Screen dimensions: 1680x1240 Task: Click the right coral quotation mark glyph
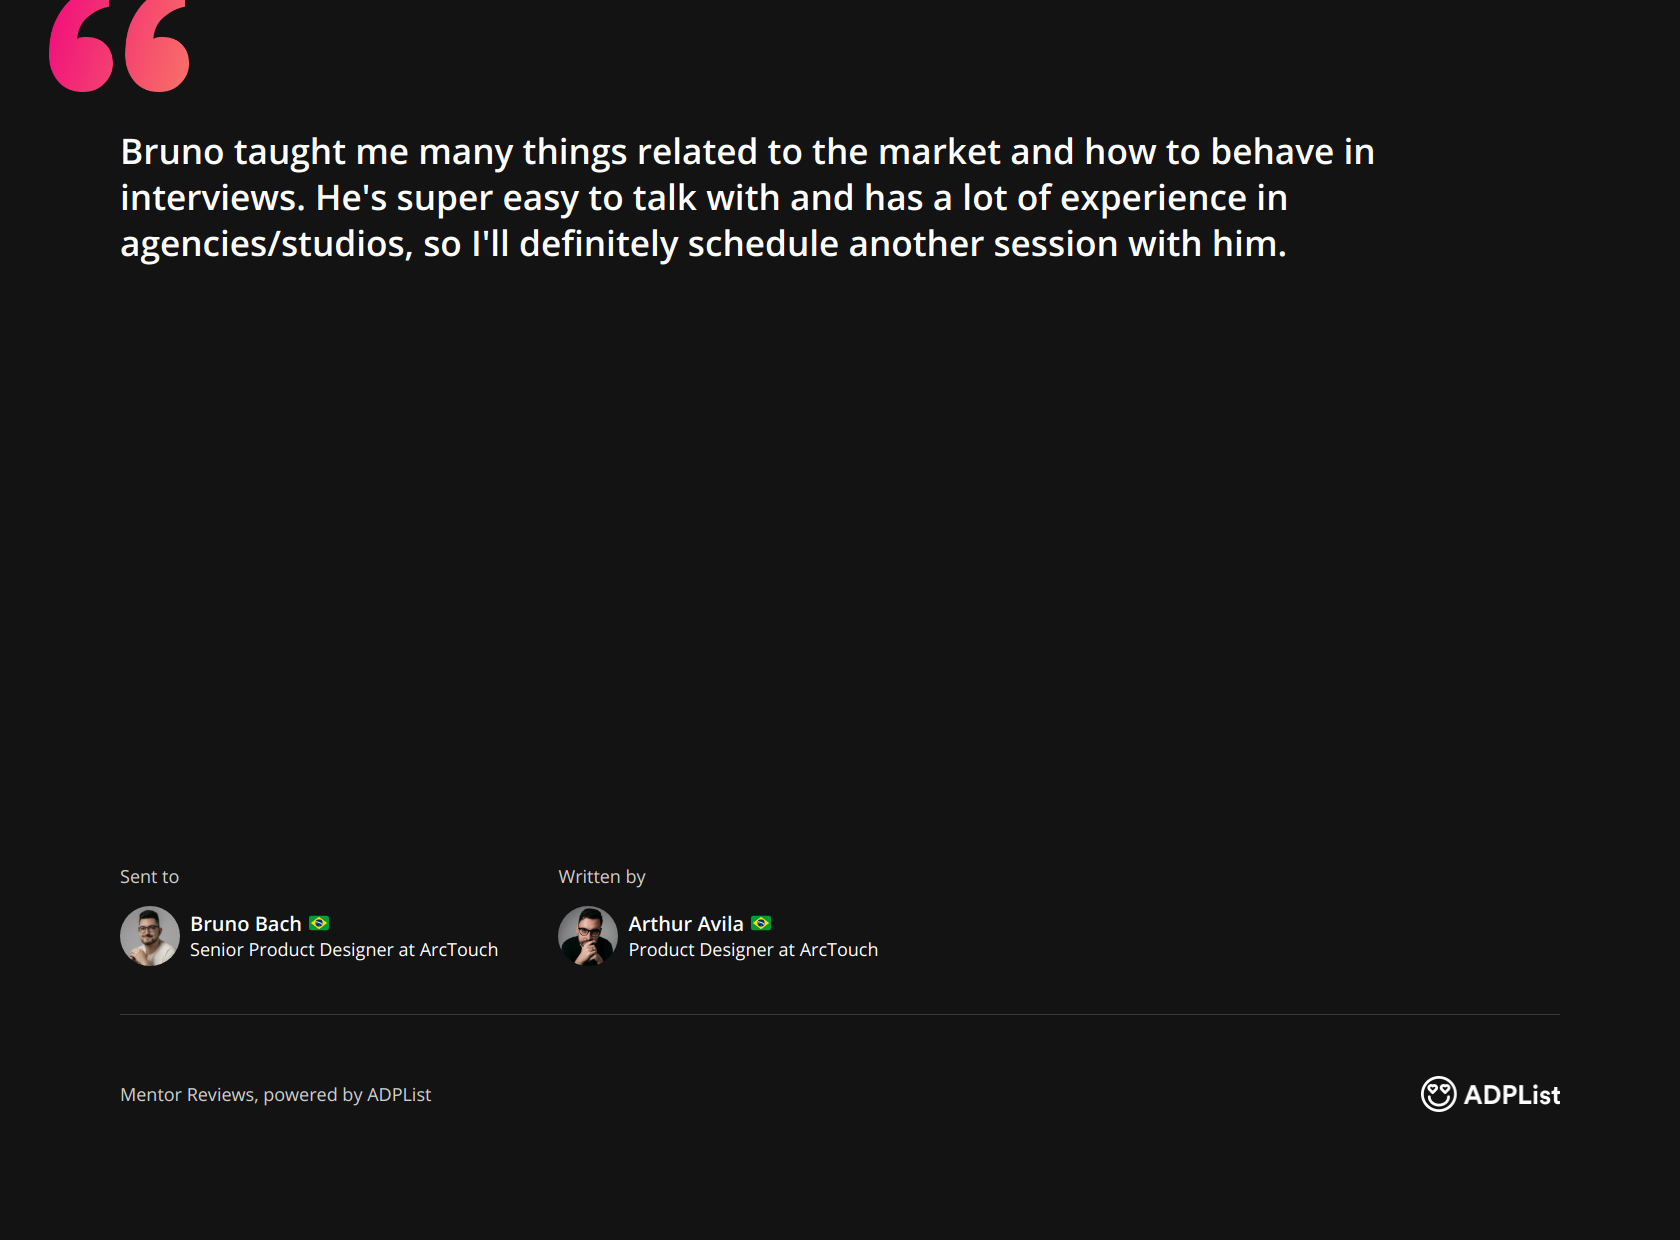pyautogui.click(x=157, y=48)
